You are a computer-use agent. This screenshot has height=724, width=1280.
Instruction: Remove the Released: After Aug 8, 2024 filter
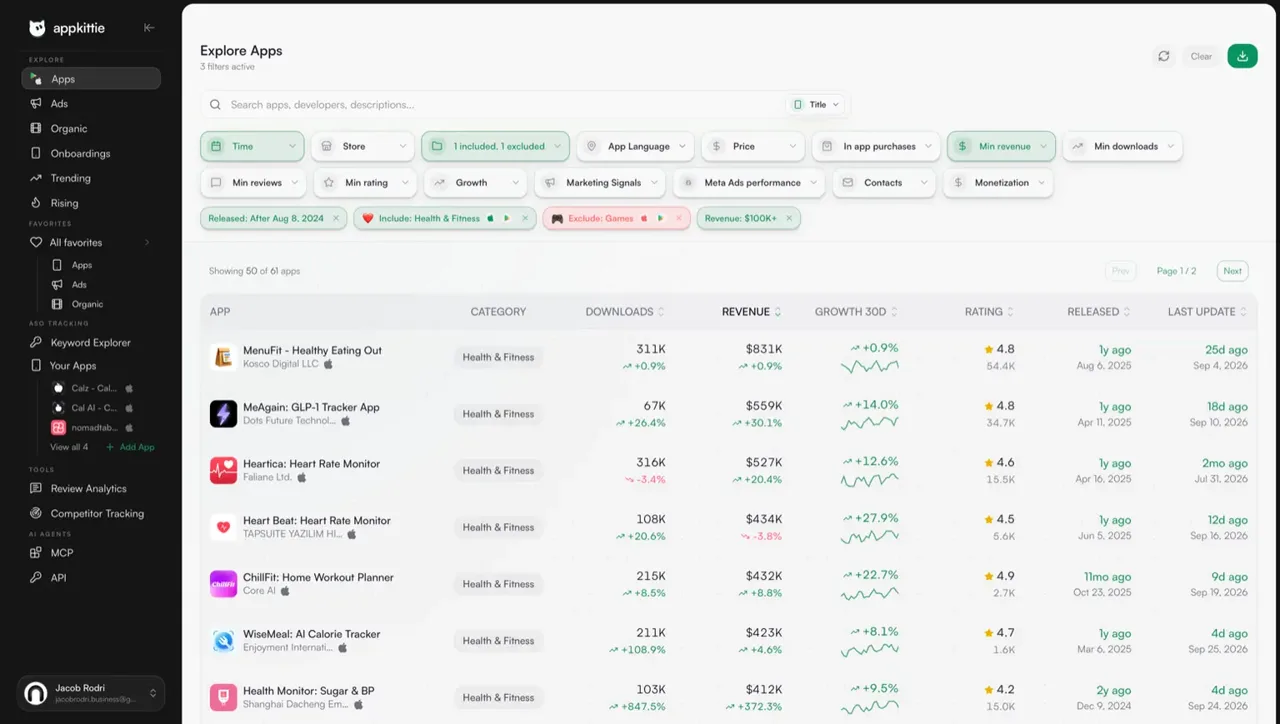pos(336,218)
